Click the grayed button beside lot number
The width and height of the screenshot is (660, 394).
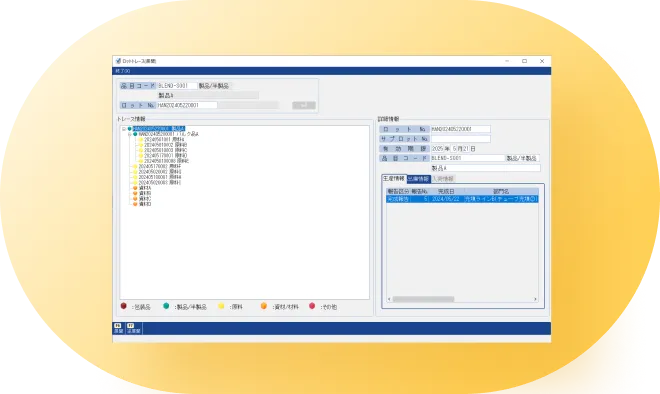click(x=303, y=105)
